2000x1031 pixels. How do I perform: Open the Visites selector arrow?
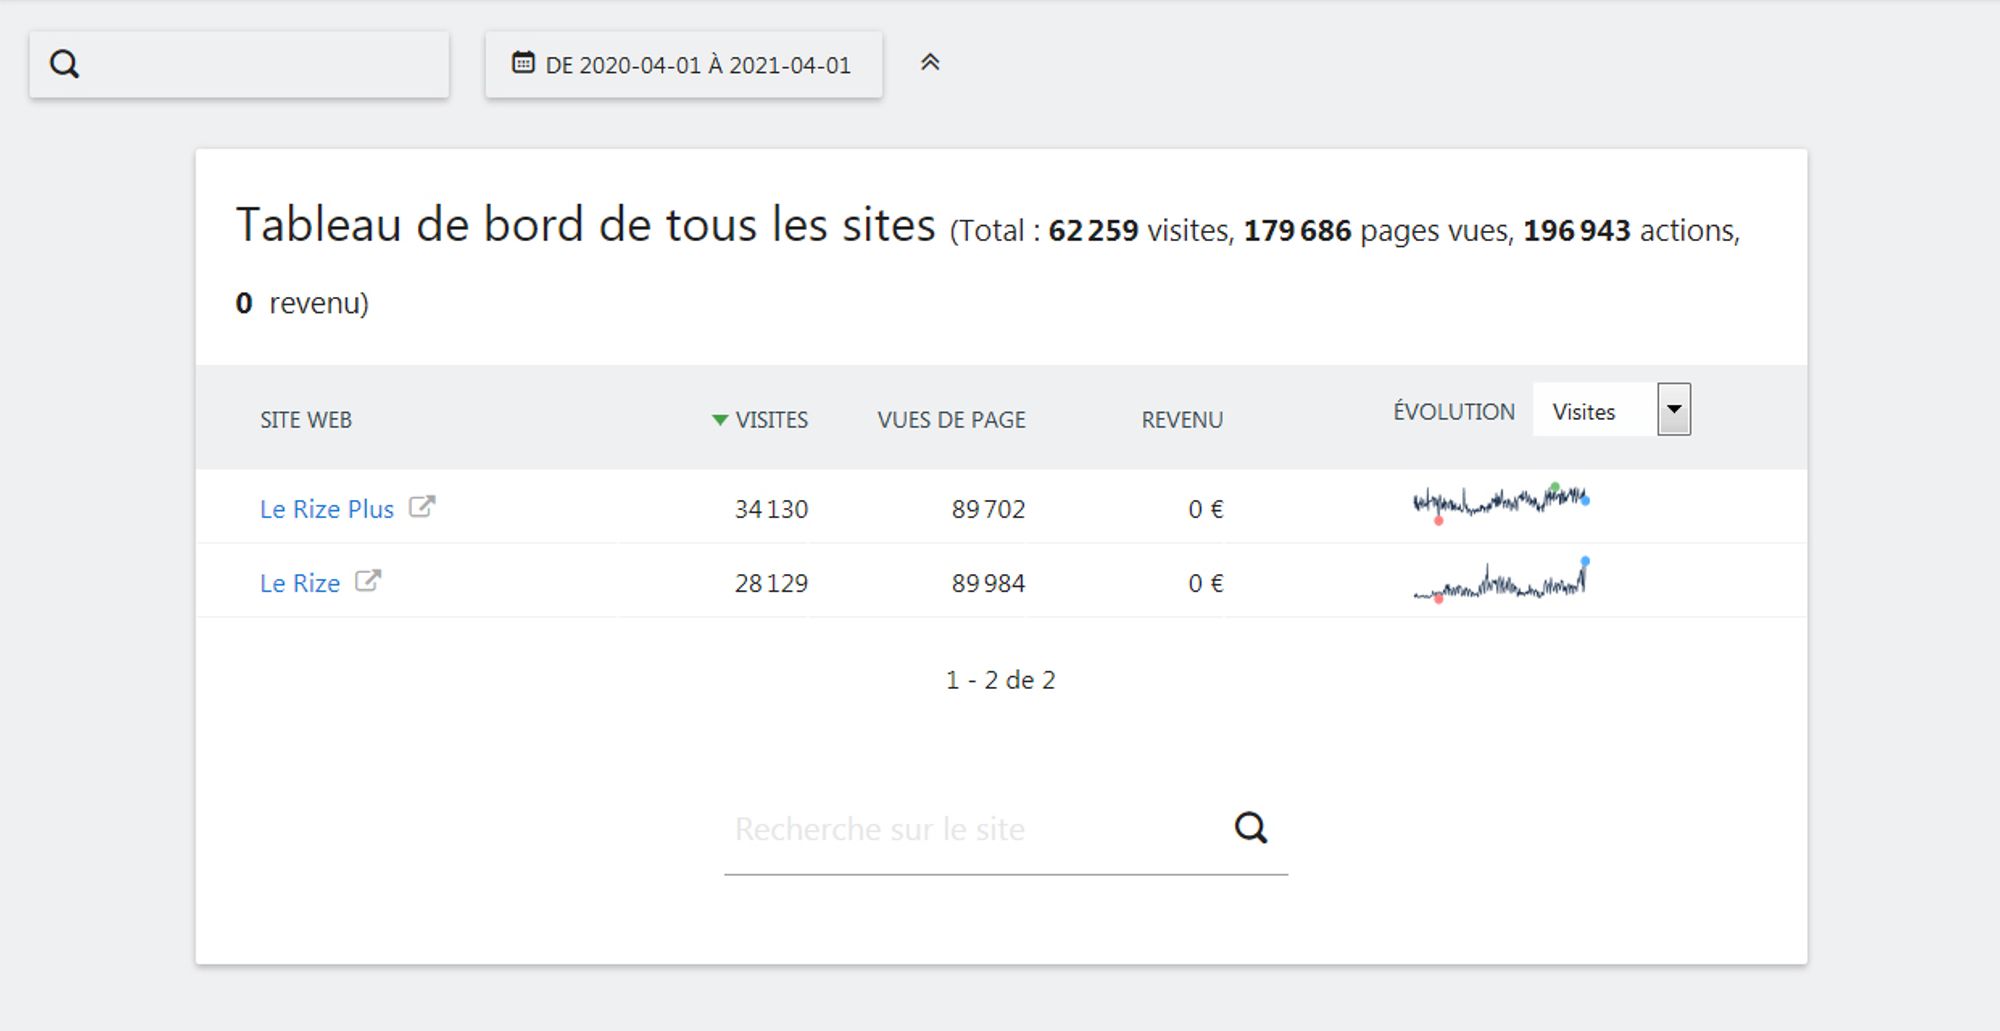click(1675, 408)
